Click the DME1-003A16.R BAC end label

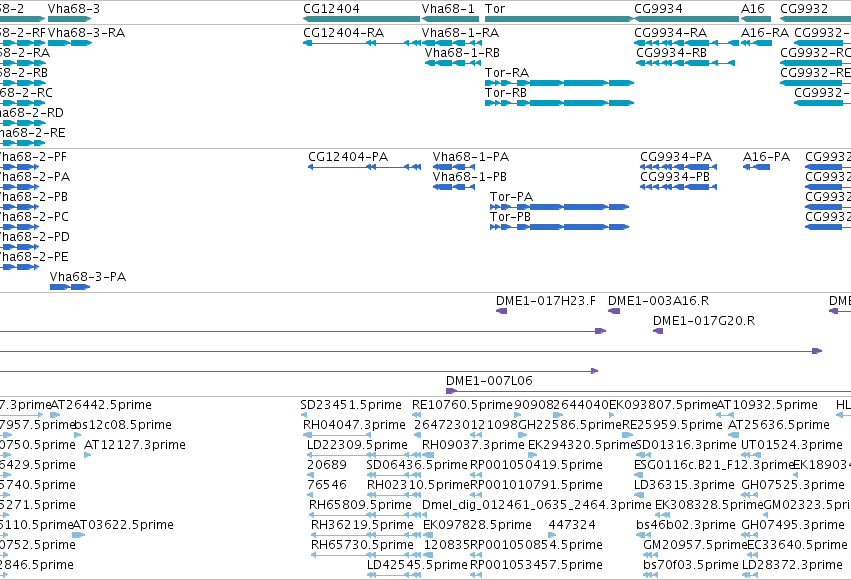658,301
